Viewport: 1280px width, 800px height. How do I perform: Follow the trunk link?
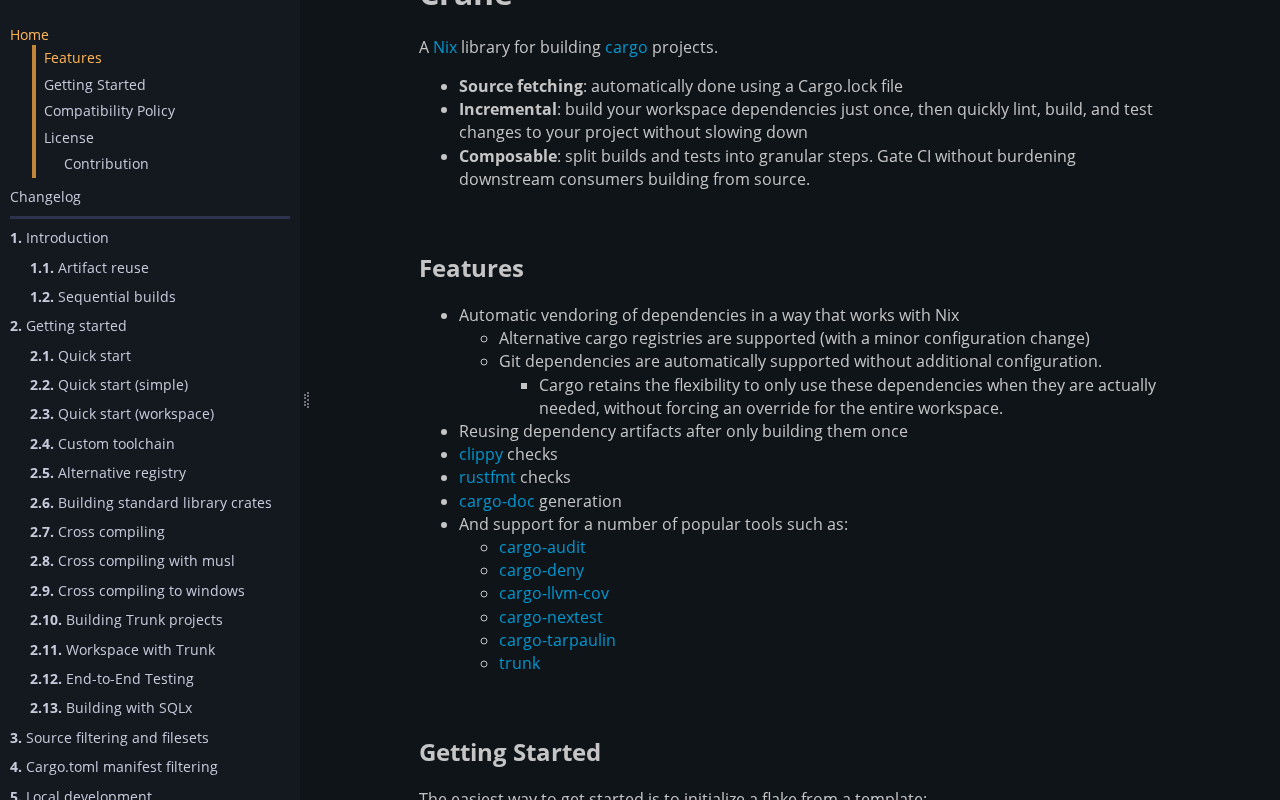tap(519, 663)
